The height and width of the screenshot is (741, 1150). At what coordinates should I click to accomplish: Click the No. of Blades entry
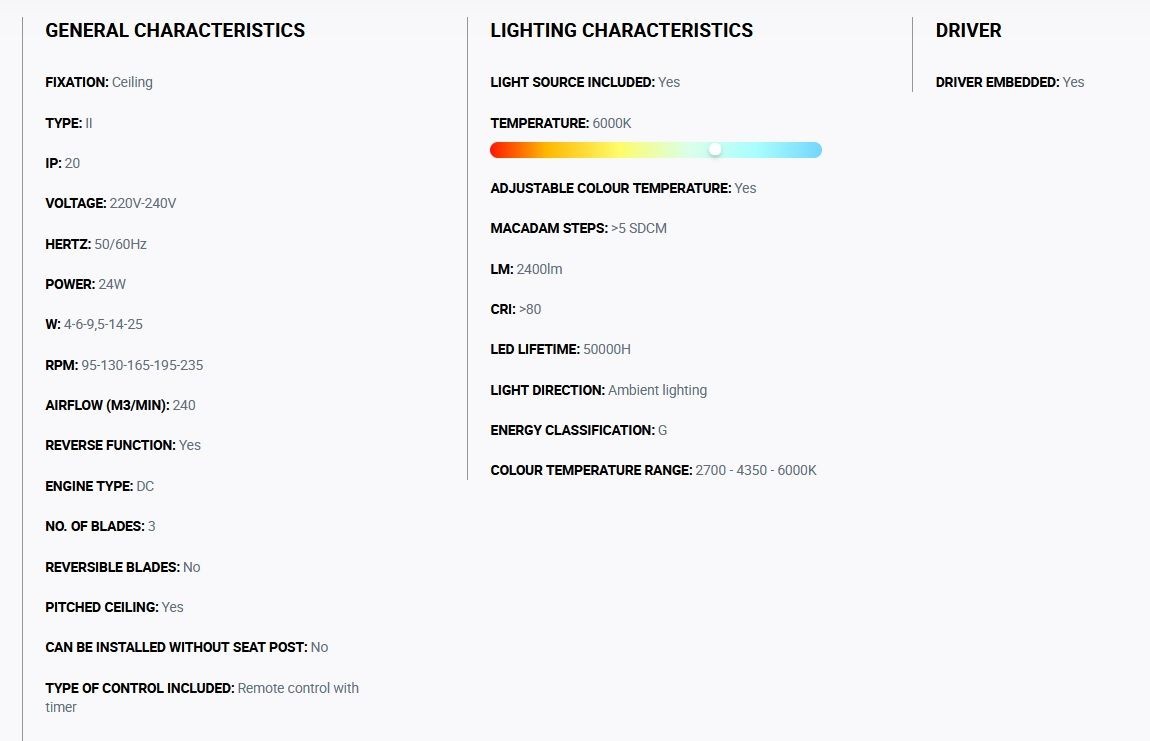point(100,526)
